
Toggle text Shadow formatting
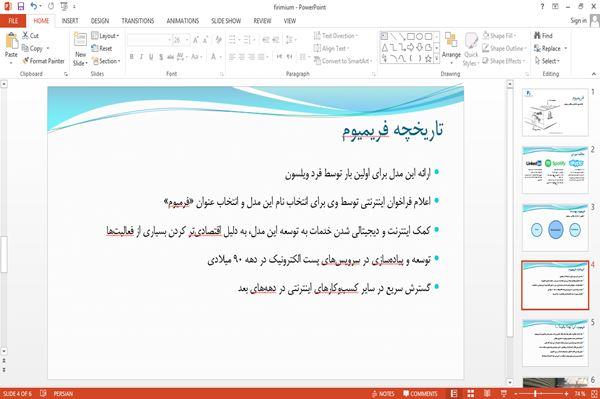point(161,57)
